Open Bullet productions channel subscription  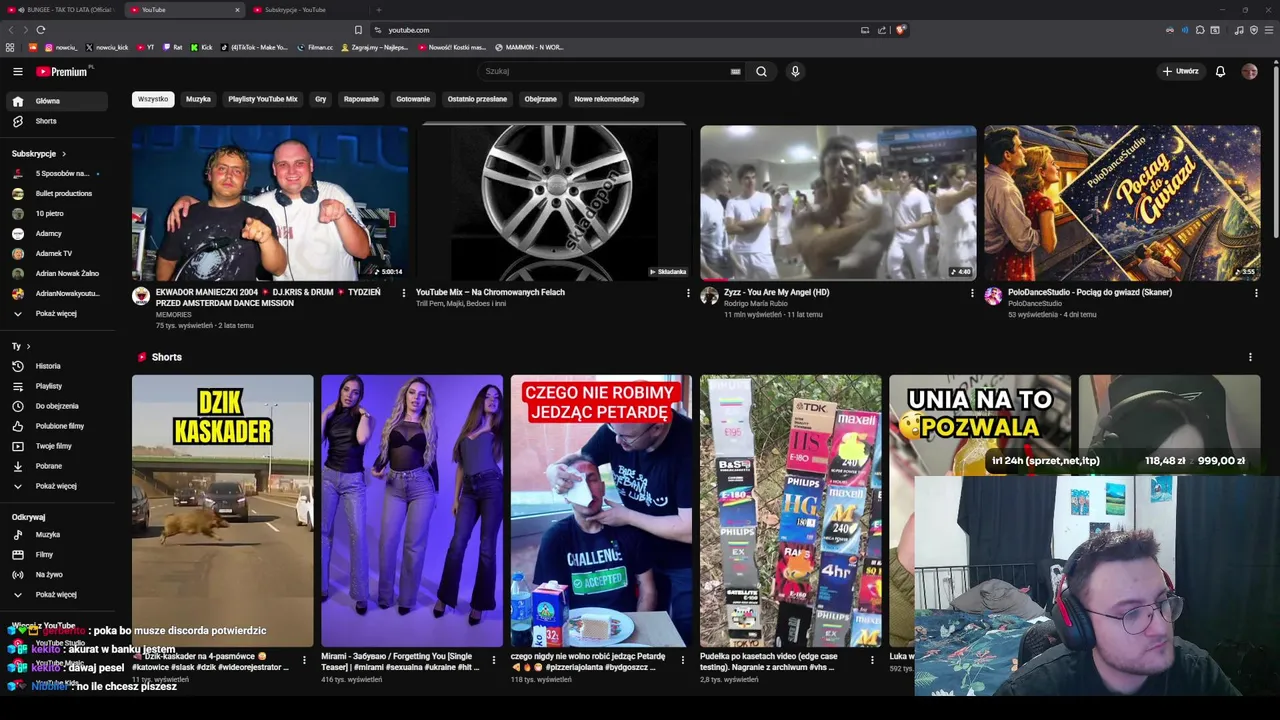57,193
